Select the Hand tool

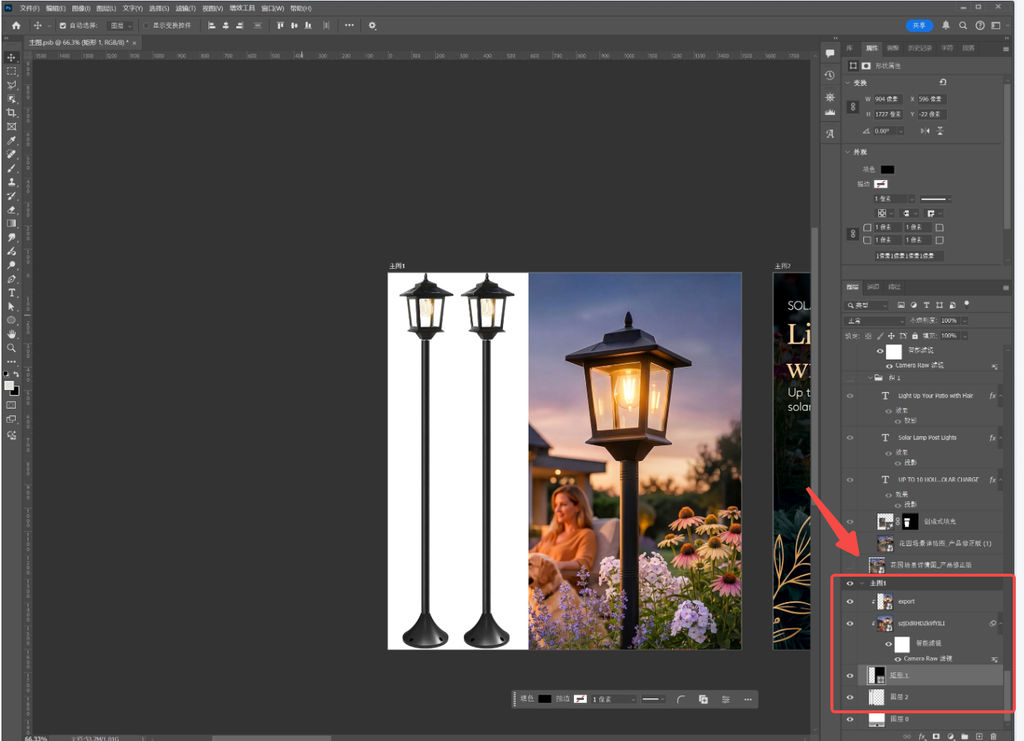coord(11,334)
